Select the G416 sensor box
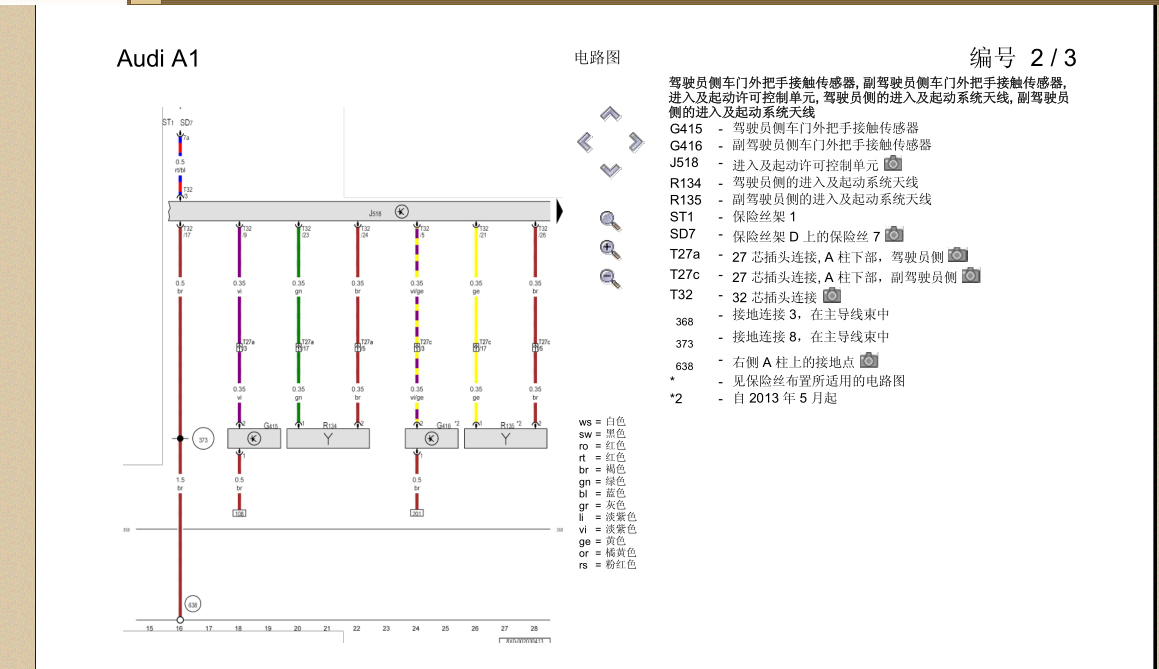1159x669 pixels. (432, 438)
